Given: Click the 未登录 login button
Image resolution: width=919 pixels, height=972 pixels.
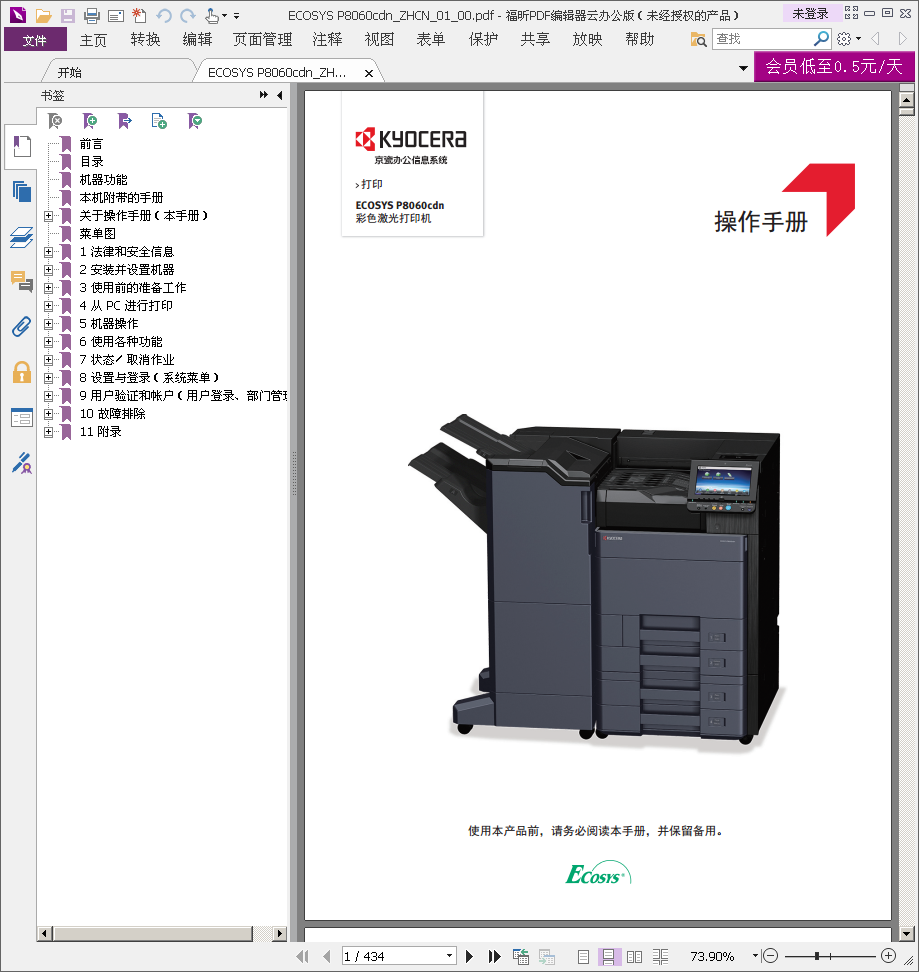Looking at the screenshot, I should click(810, 13).
